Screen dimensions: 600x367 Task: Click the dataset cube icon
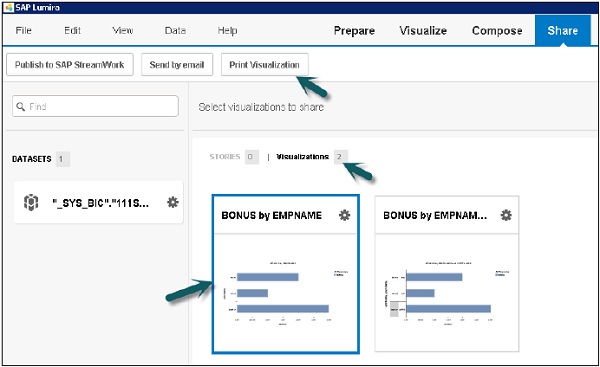click(31, 202)
